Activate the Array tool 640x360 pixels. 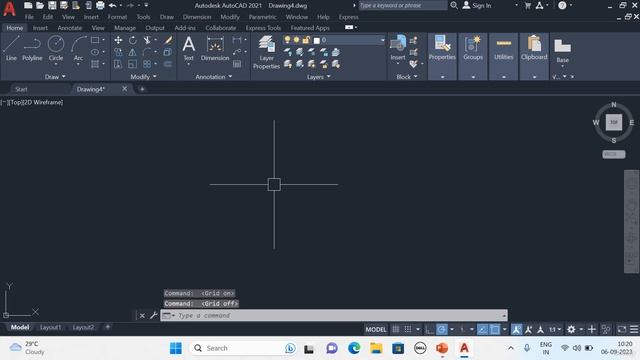pyautogui.click(x=147, y=64)
